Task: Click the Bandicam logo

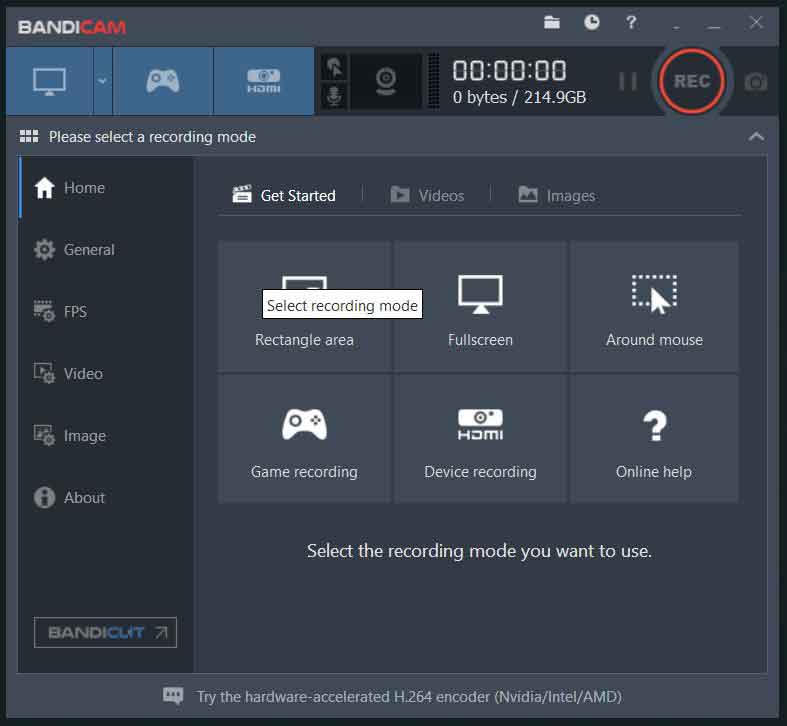Action: click(72, 27)
